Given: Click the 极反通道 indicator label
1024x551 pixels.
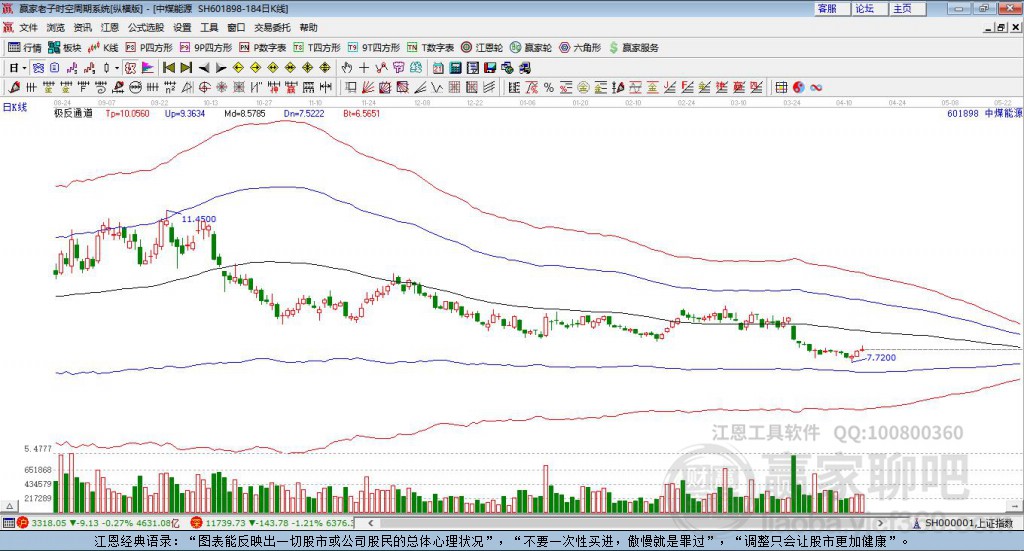Looking at the screenshot, I should pyautogui.click(x=73, y=113).
